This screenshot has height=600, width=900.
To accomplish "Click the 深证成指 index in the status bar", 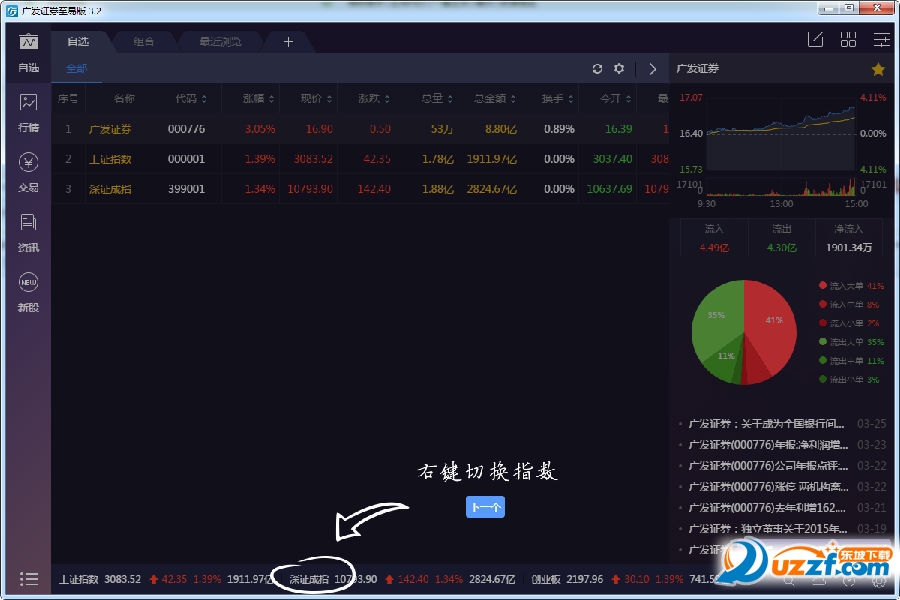I will [x=309, y=579].
